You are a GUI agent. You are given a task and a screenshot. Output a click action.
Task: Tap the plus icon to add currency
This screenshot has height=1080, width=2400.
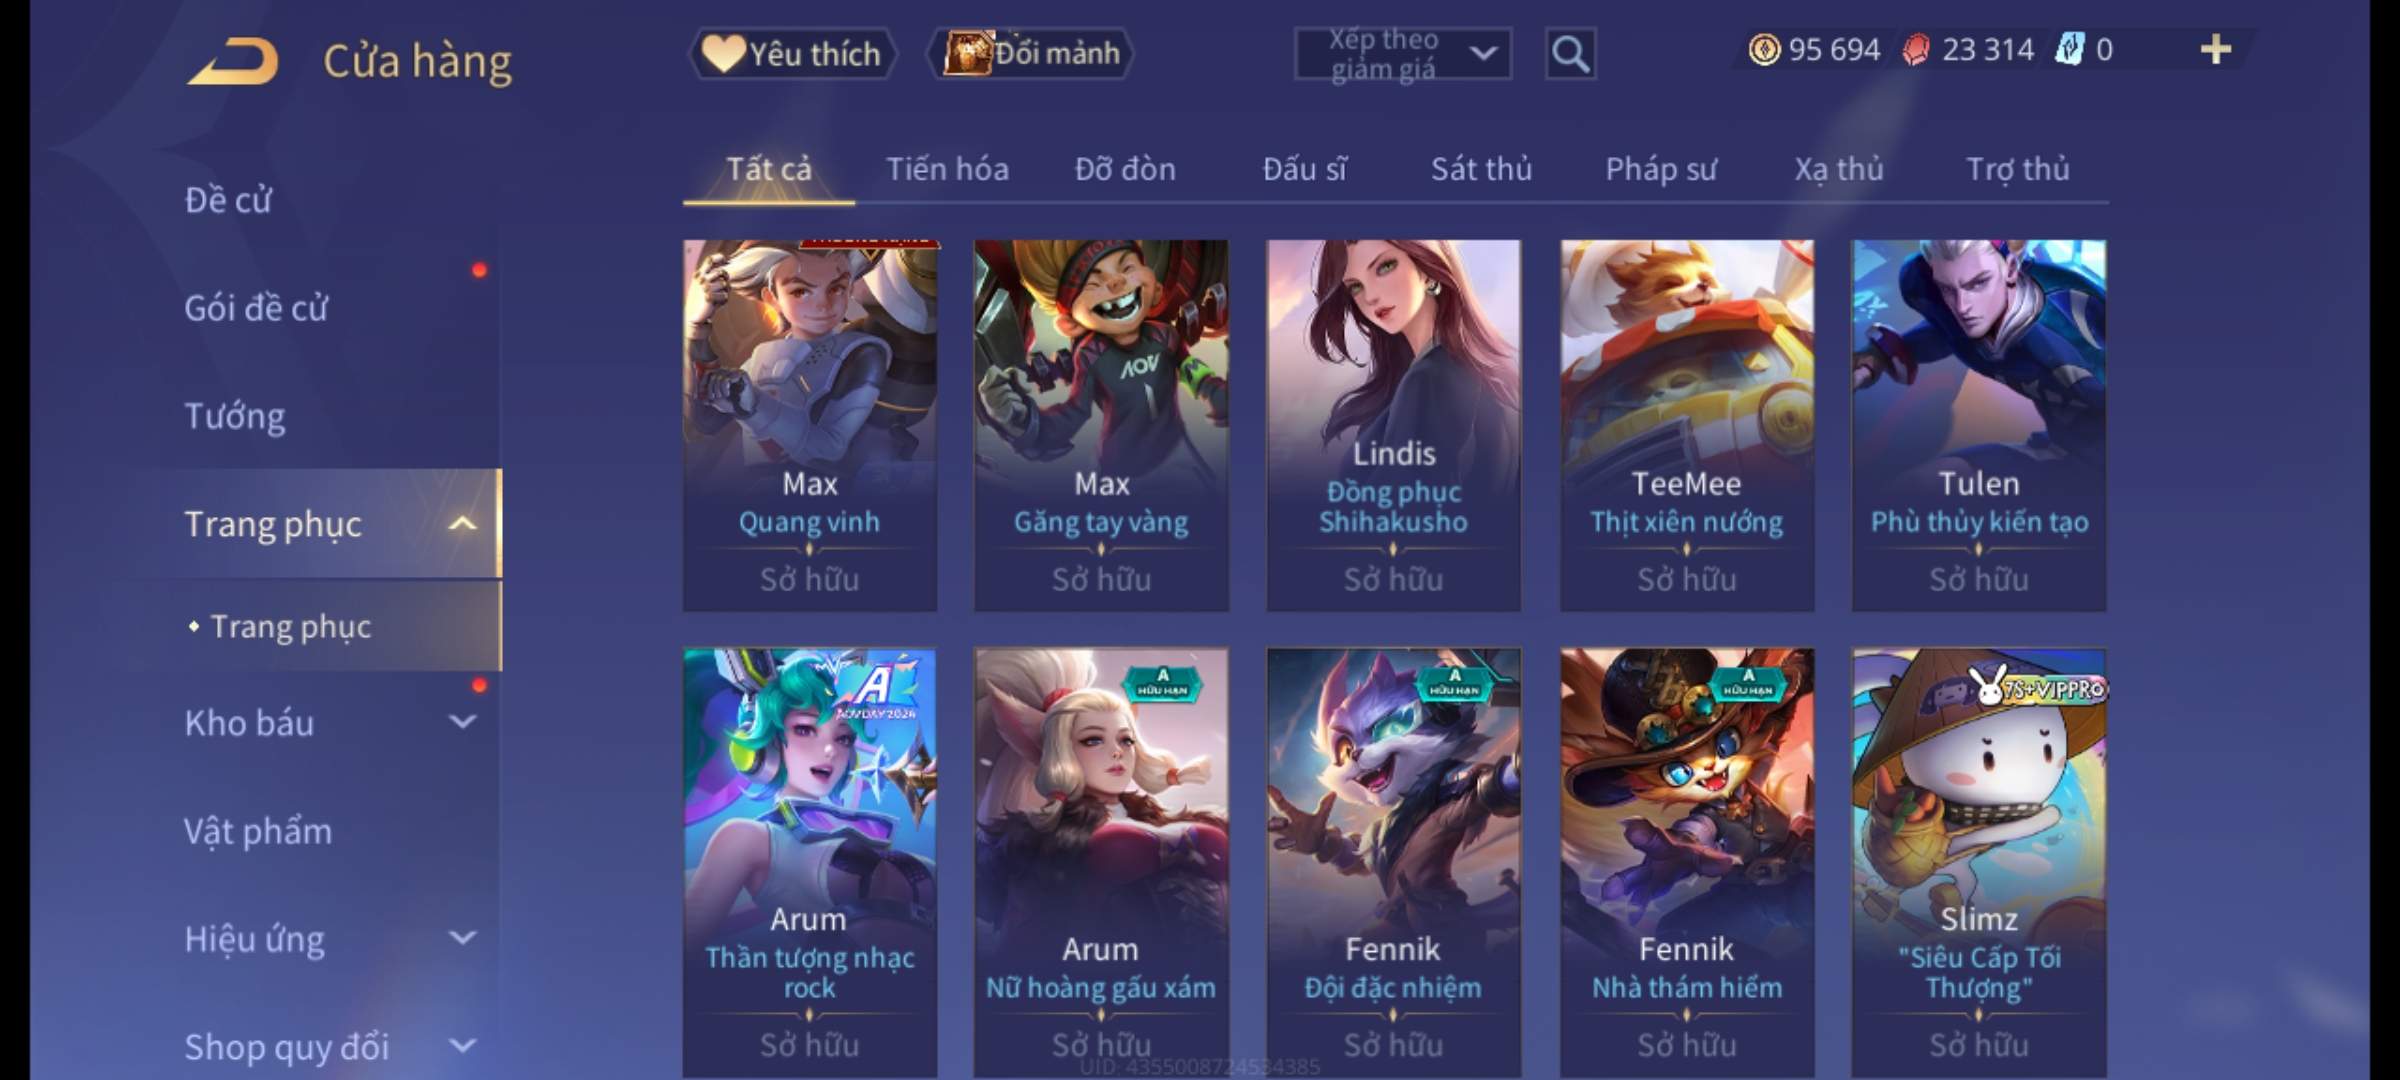tap(2216, 49)
